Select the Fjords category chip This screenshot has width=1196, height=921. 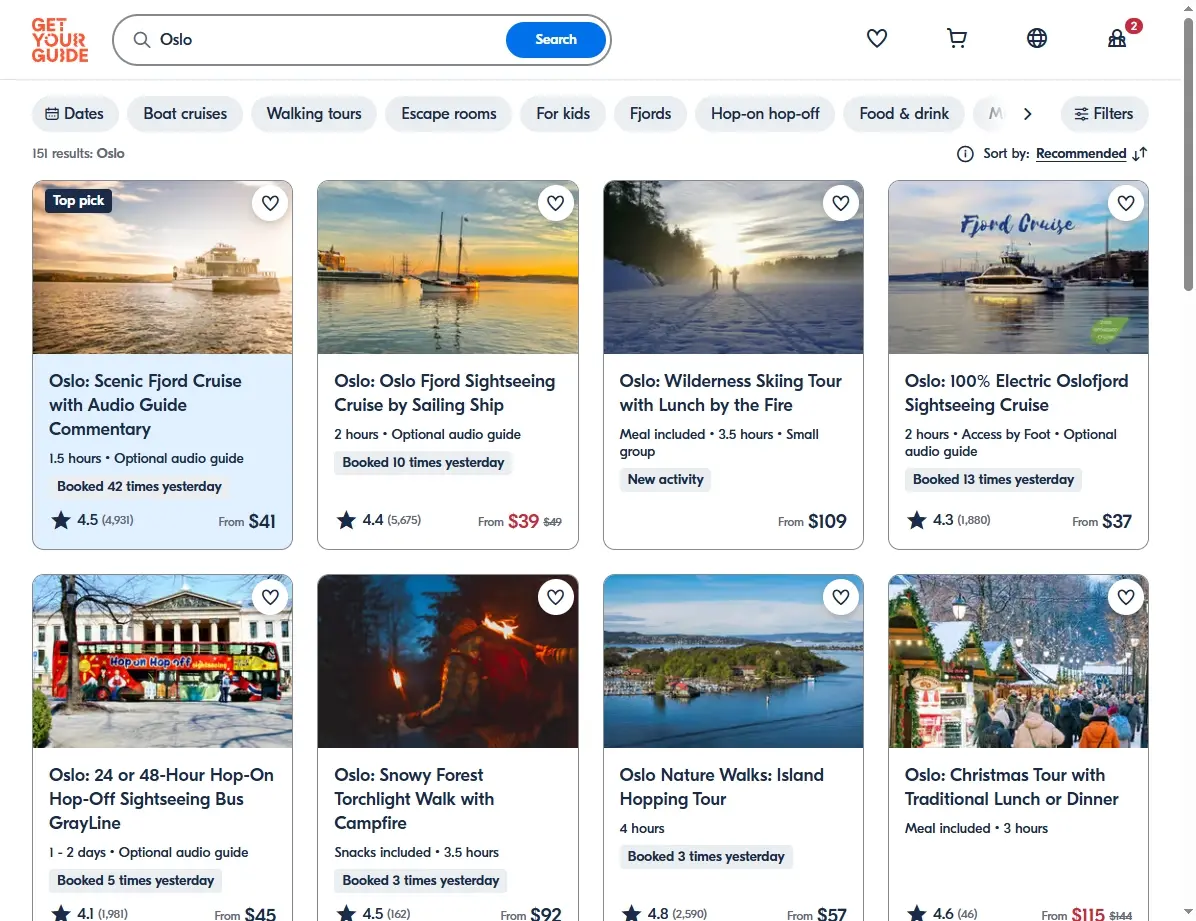pyautogui.click(x=651, y=114)
